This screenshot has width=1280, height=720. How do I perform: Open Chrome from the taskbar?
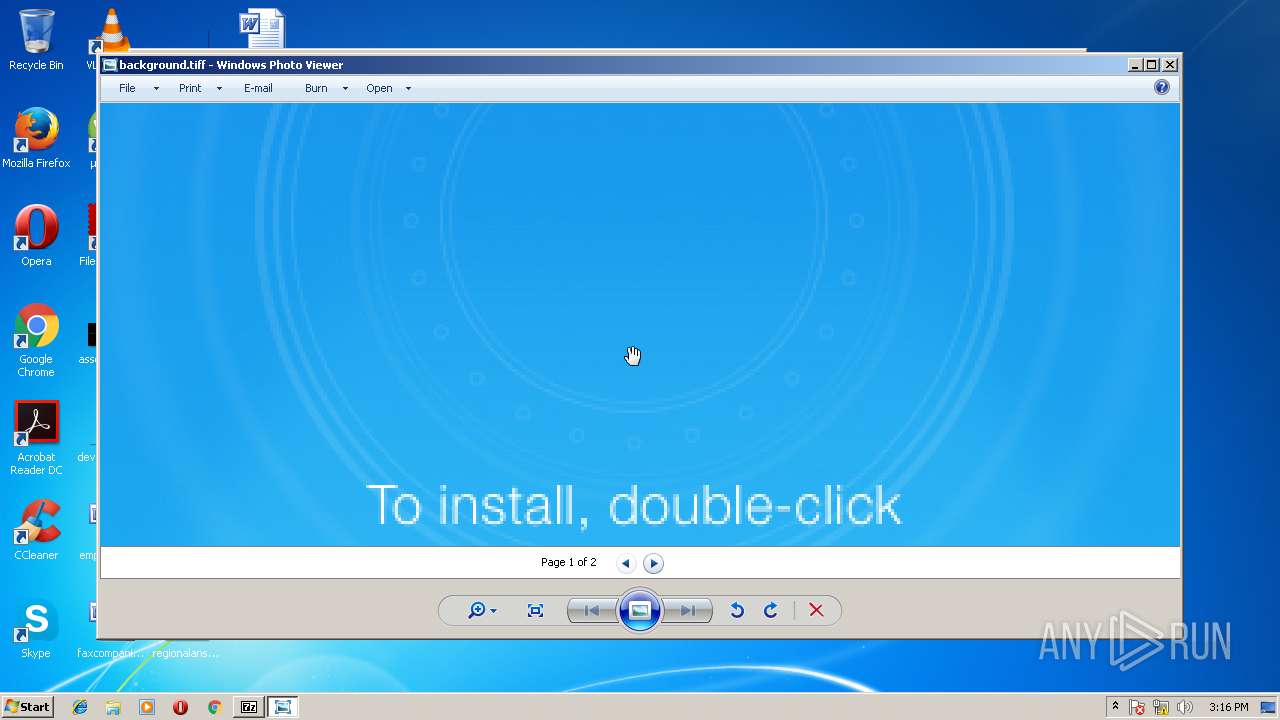(214, 707)
